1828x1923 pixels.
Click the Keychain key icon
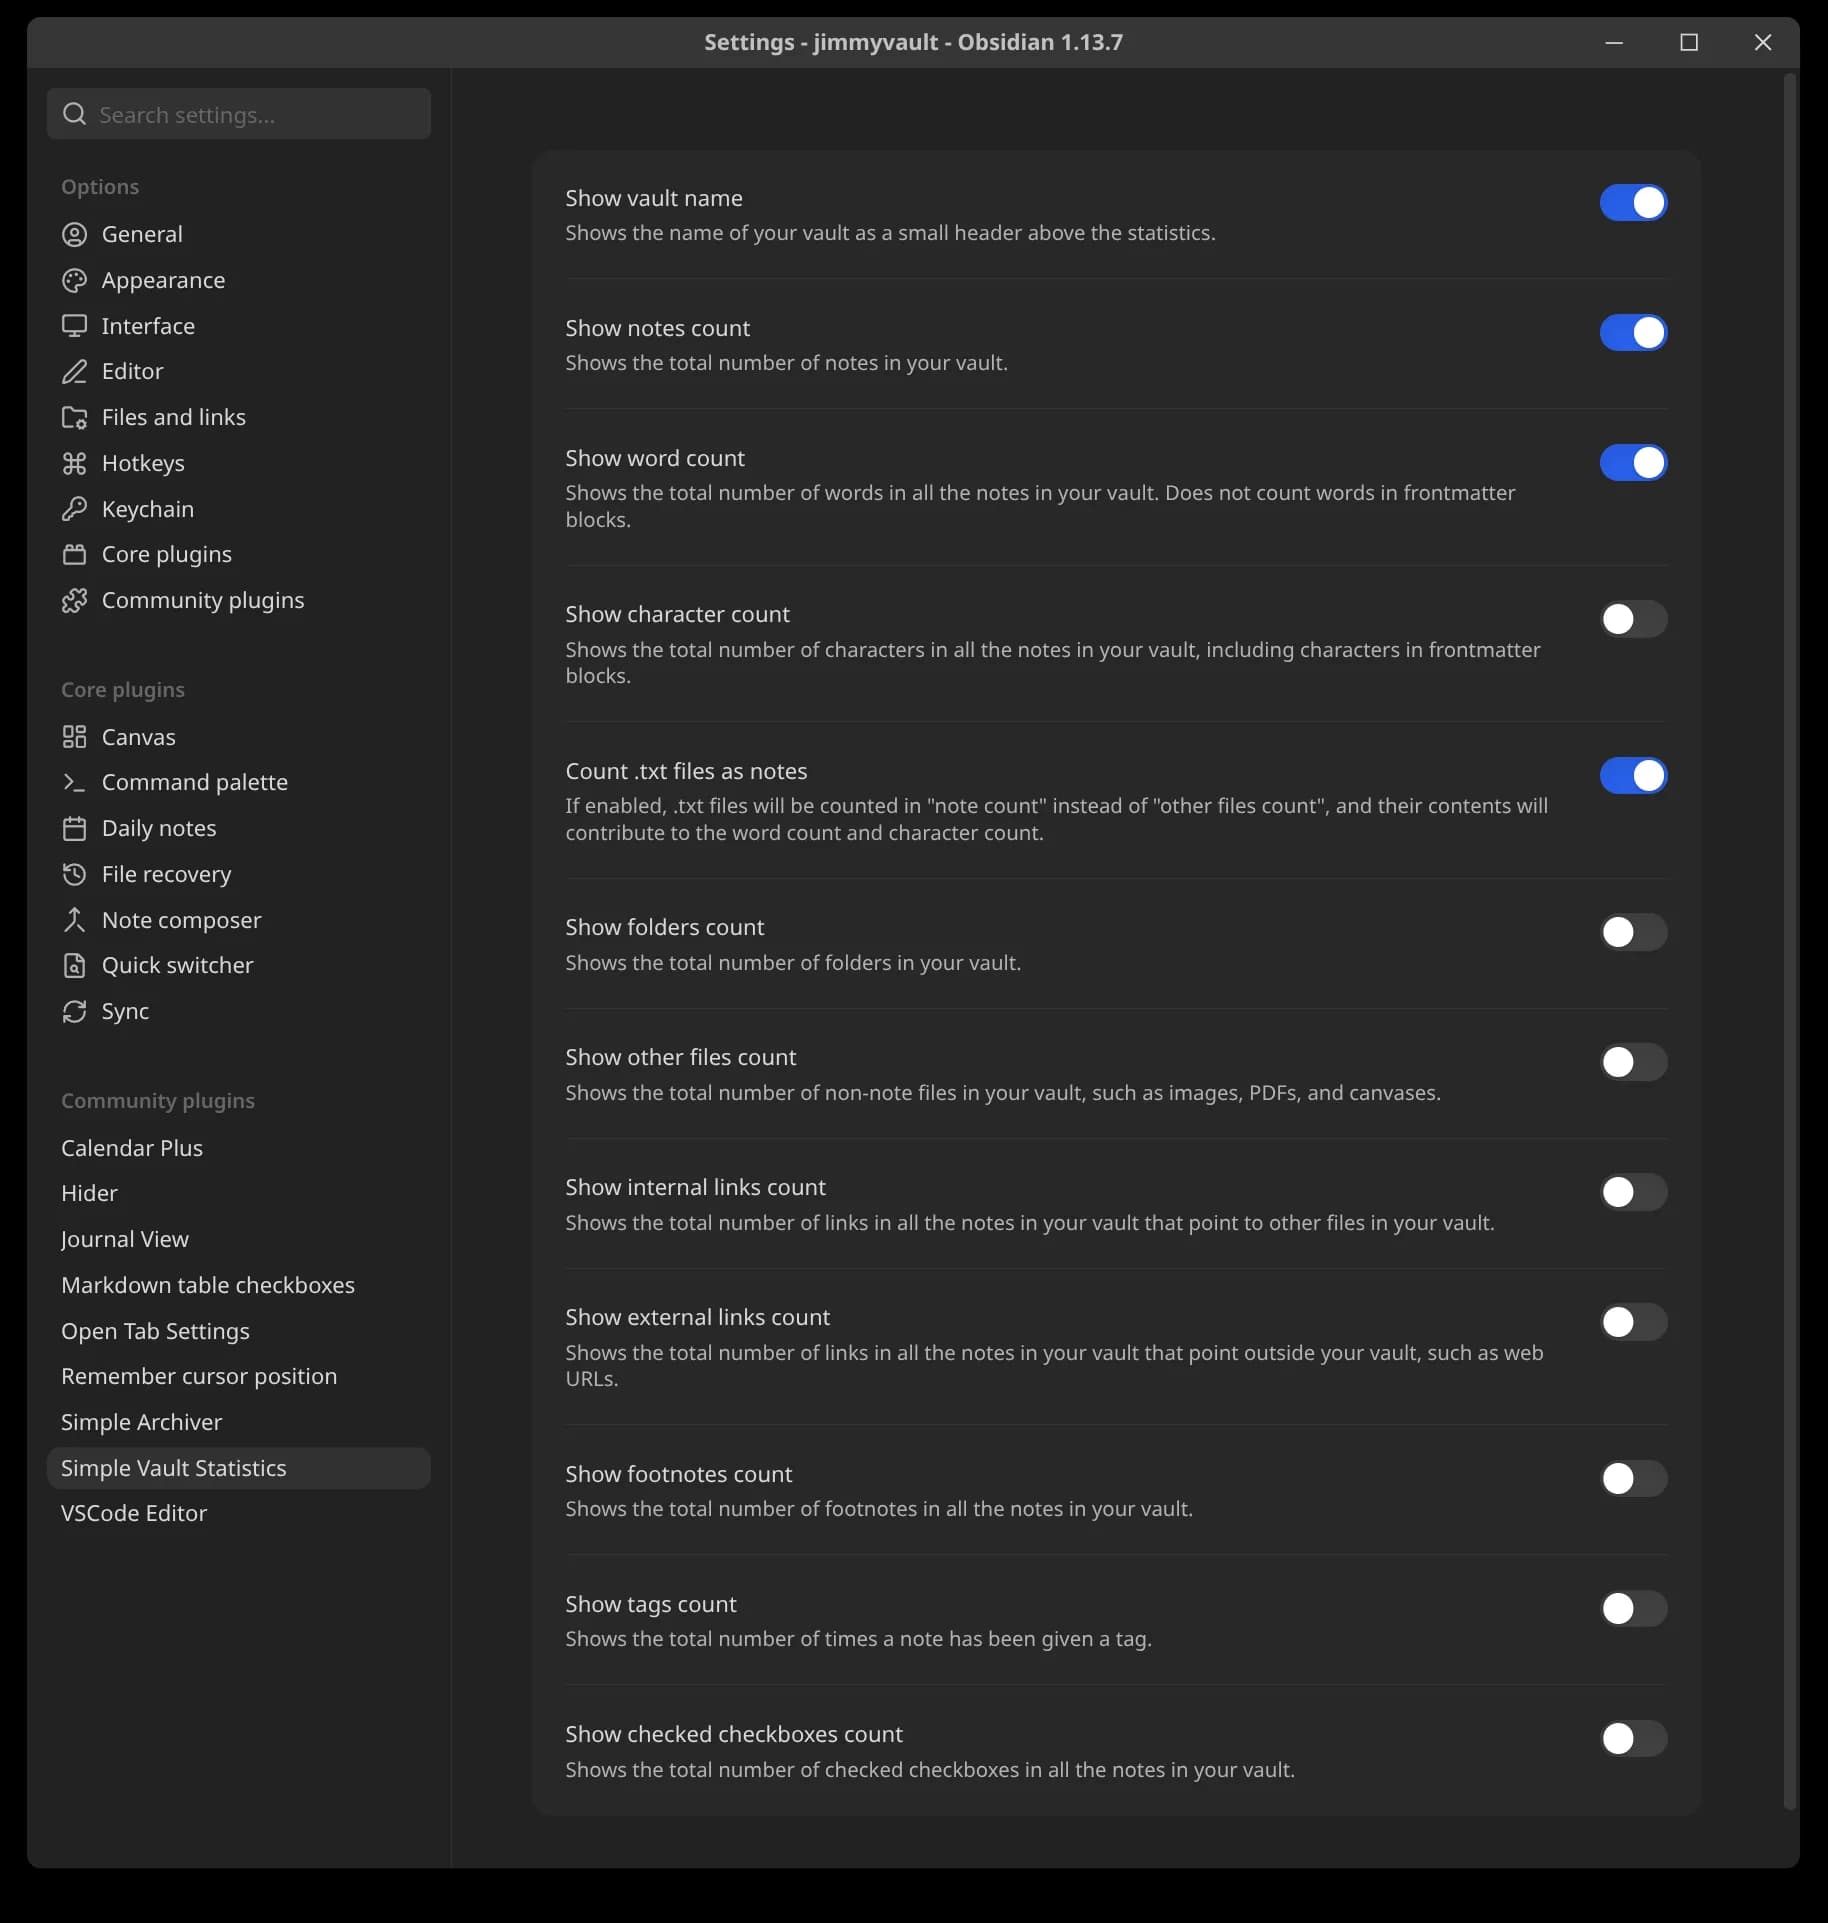[x=75, y=509]
